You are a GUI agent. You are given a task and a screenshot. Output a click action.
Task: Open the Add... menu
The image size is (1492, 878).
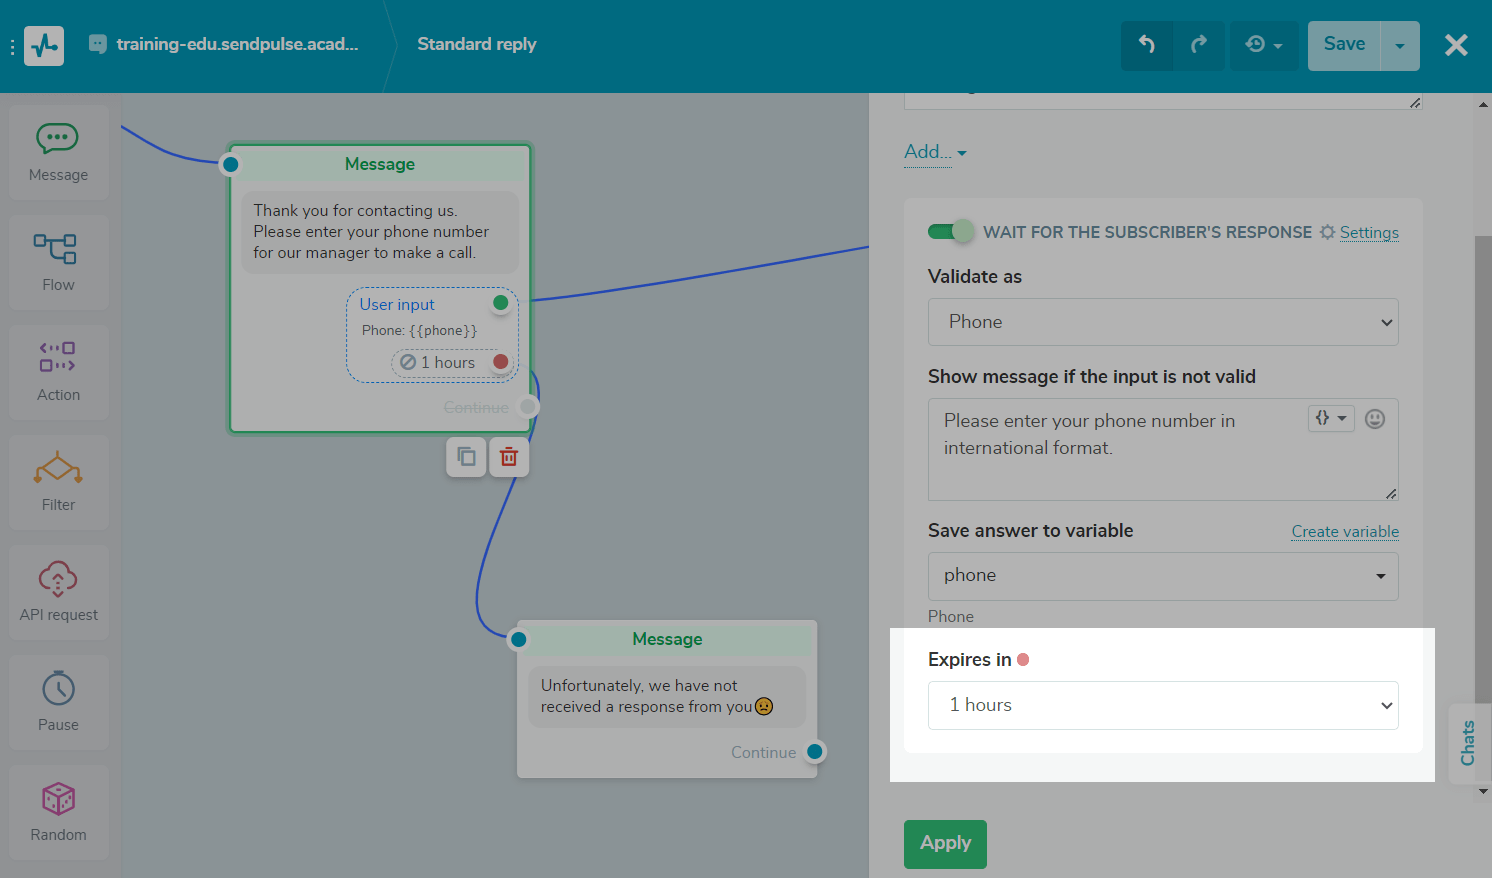(929, 152)
